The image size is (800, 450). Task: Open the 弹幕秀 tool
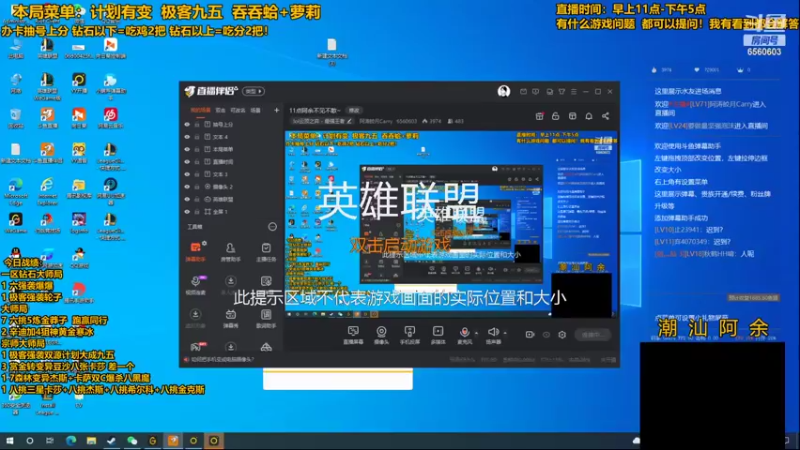231,318
